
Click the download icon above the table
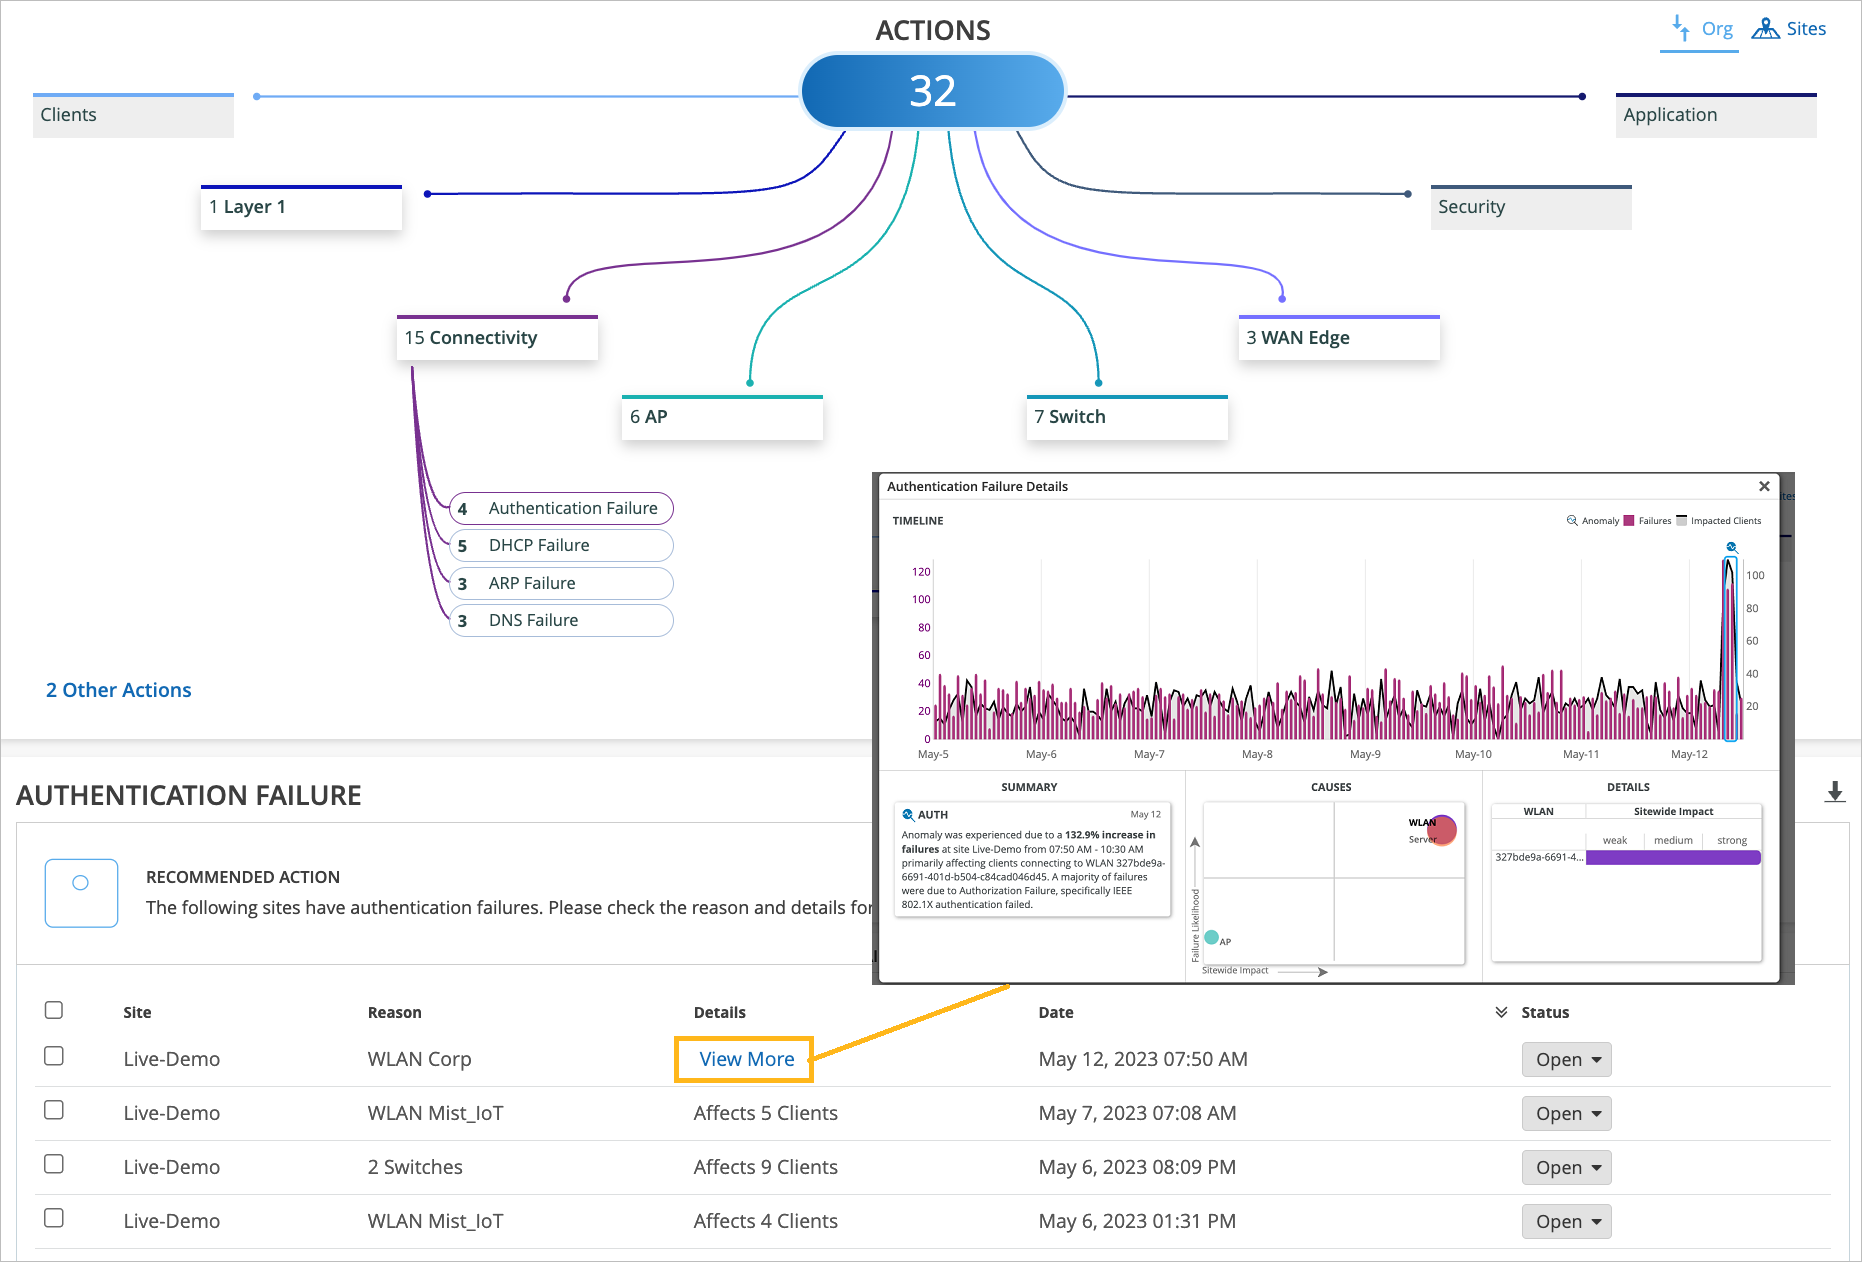point(1834,793)
